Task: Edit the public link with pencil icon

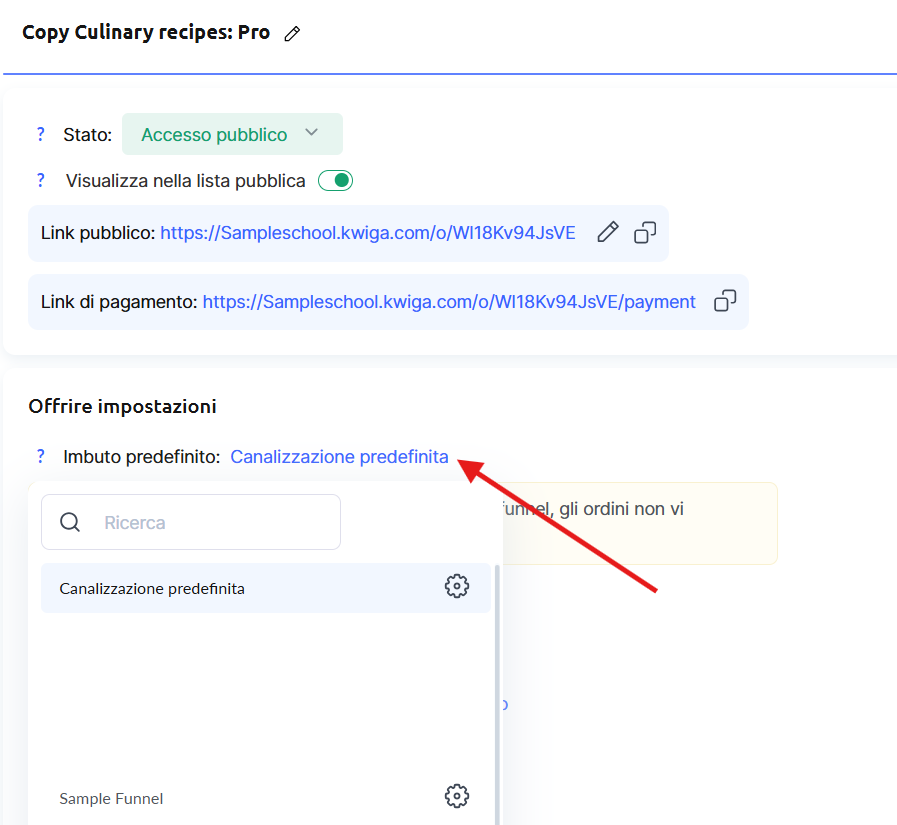Action: (607, 233)
